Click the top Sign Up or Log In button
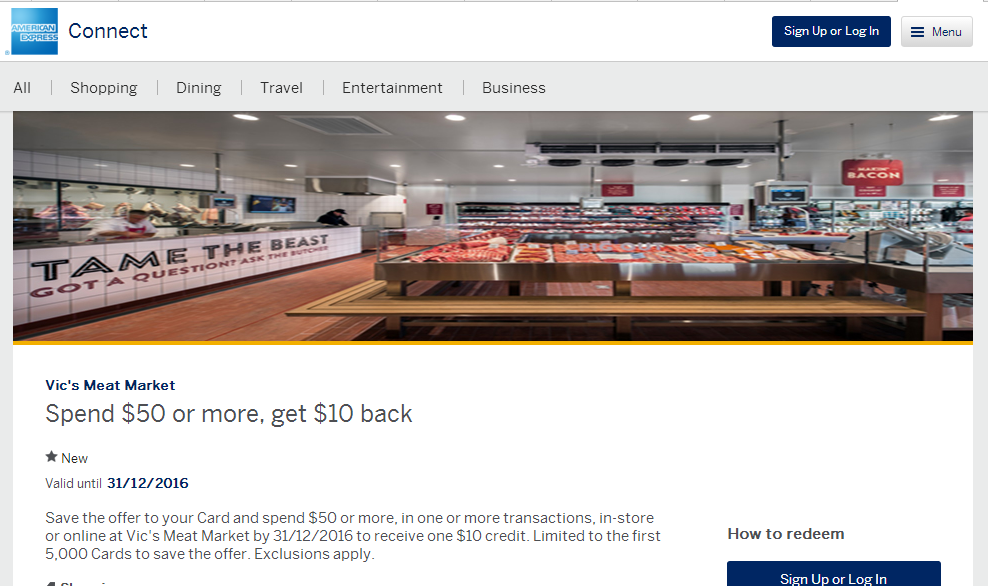 [831, 32]
